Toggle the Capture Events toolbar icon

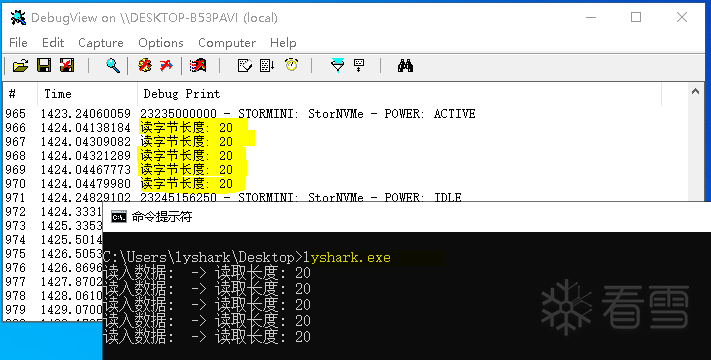coord(198,66)
